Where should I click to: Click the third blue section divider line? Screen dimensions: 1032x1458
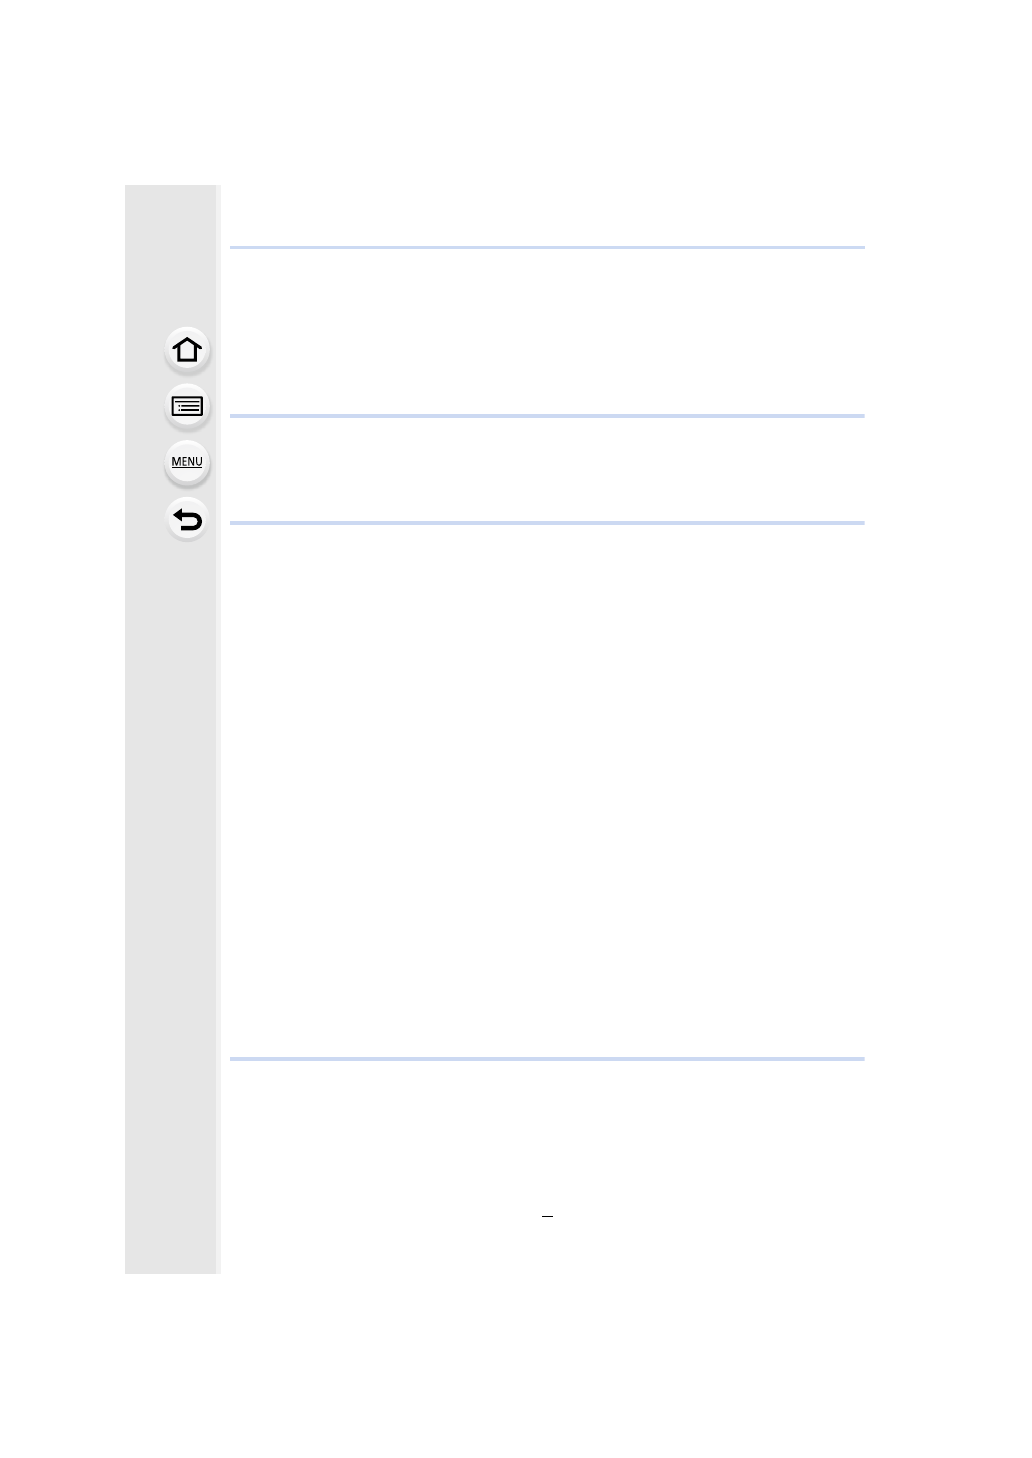coord(547,523)
